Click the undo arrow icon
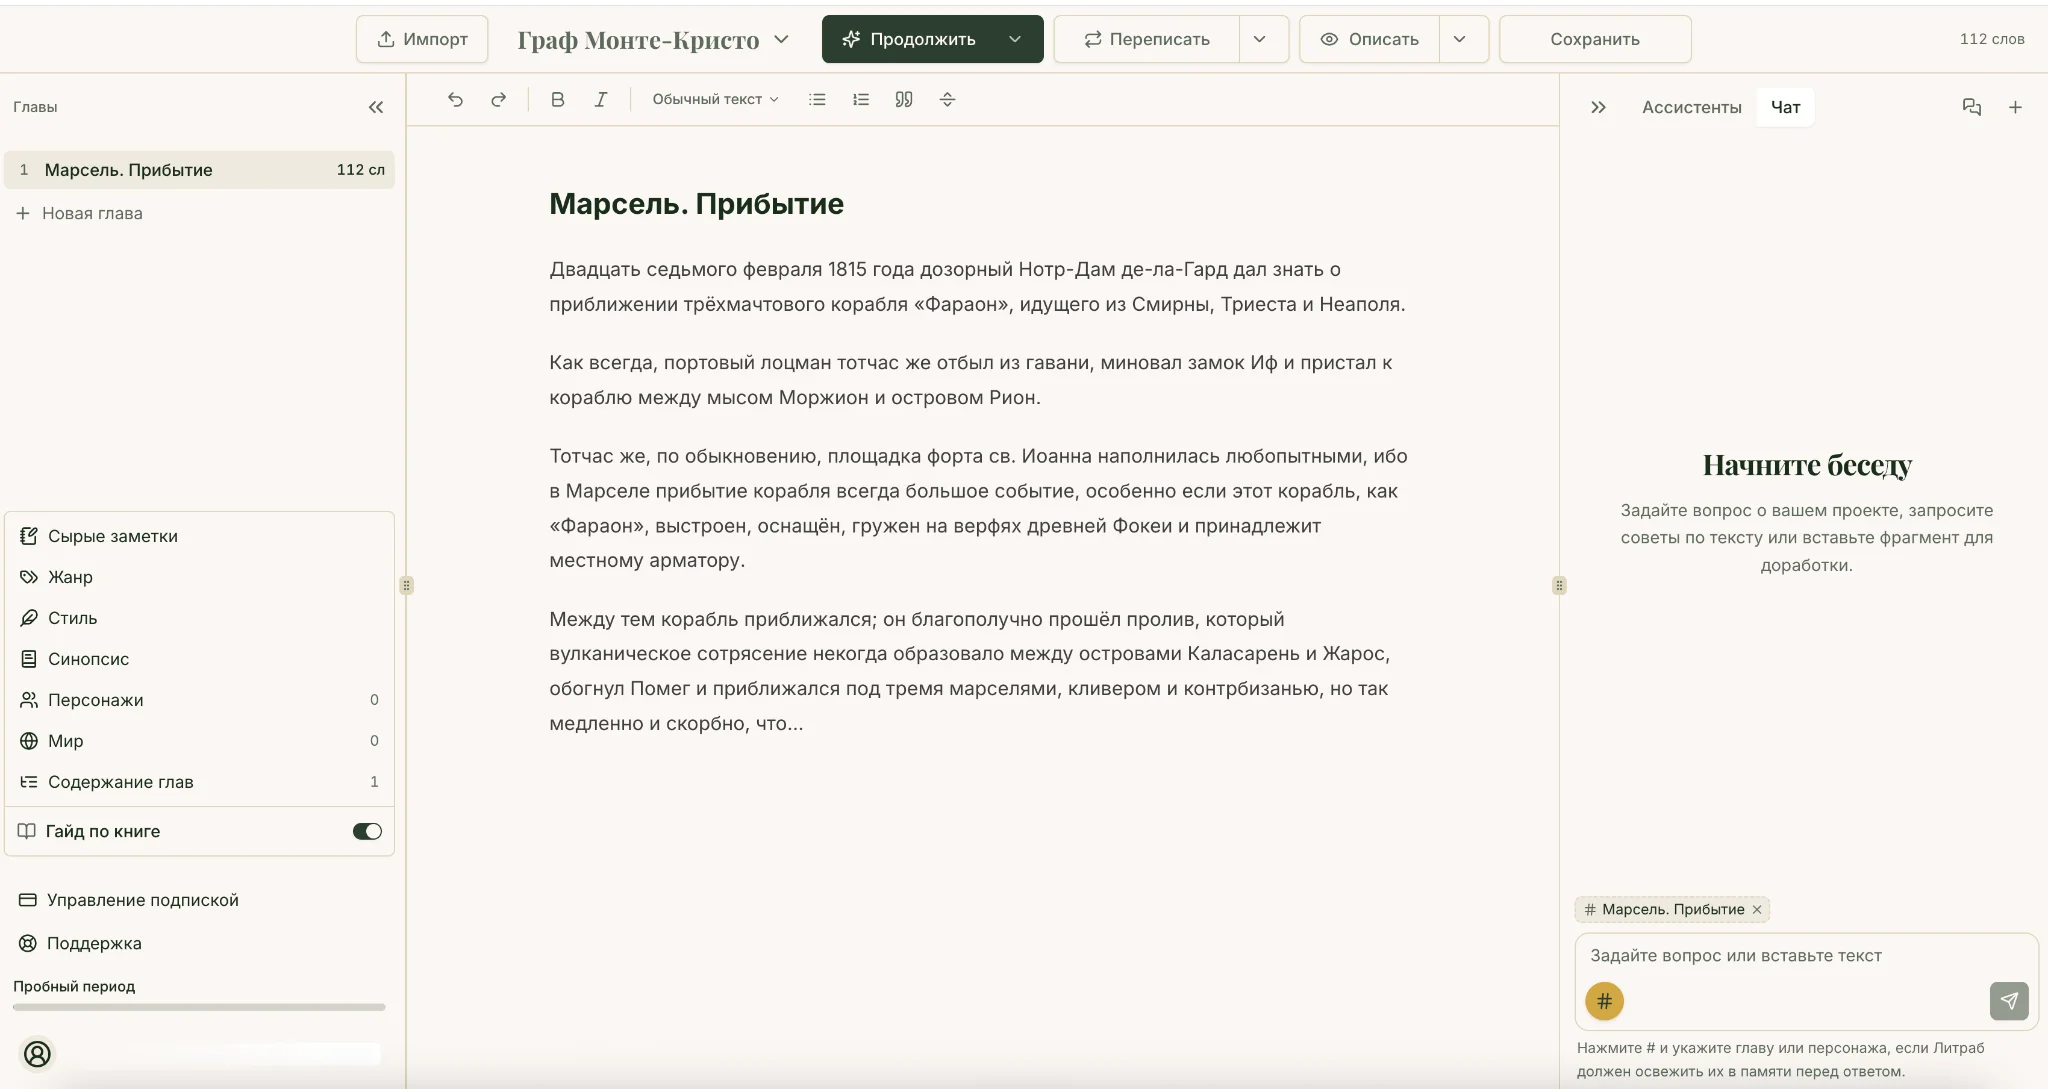 click(x=455, y=99)
